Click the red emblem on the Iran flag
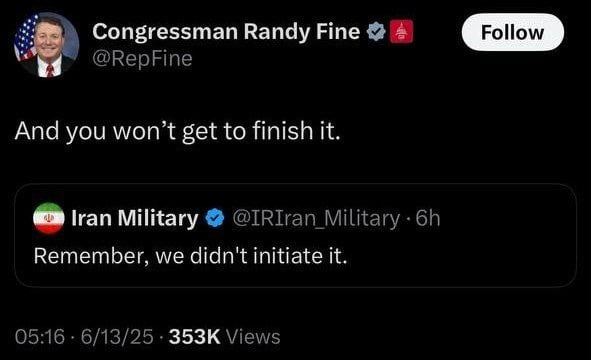 [x=48, y=218]
